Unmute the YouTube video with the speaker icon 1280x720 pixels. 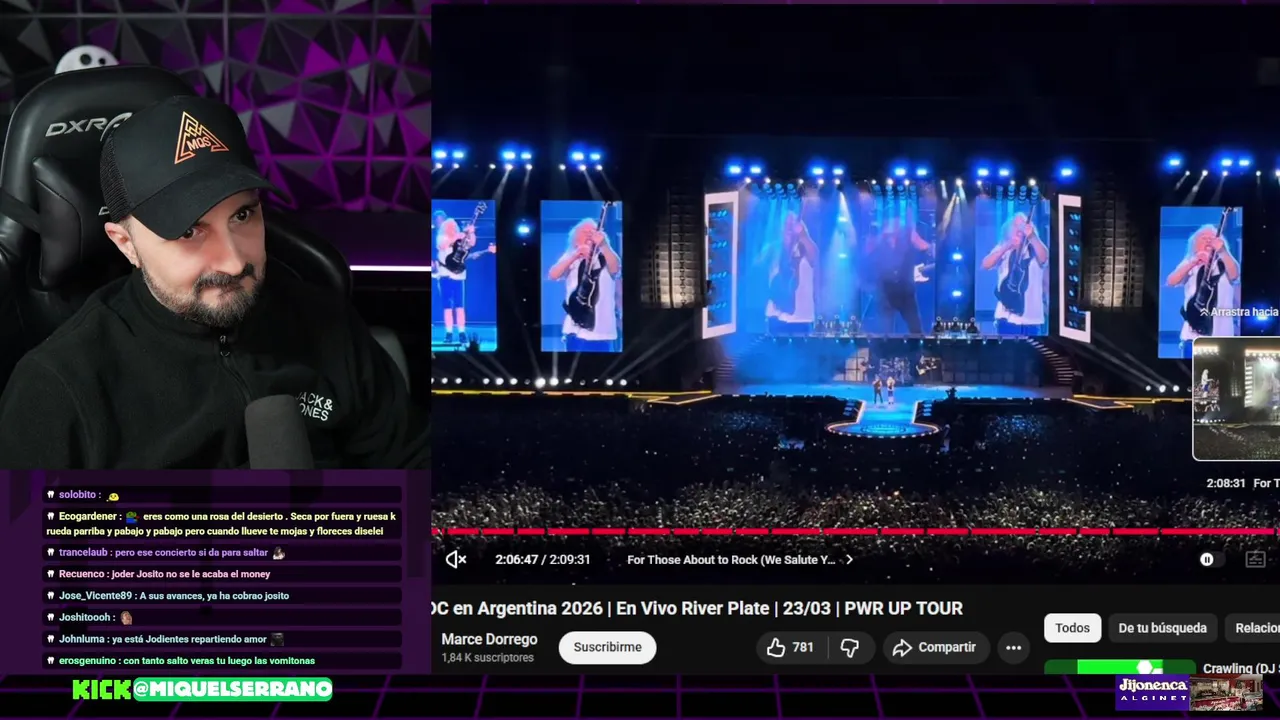click(456, 560)
